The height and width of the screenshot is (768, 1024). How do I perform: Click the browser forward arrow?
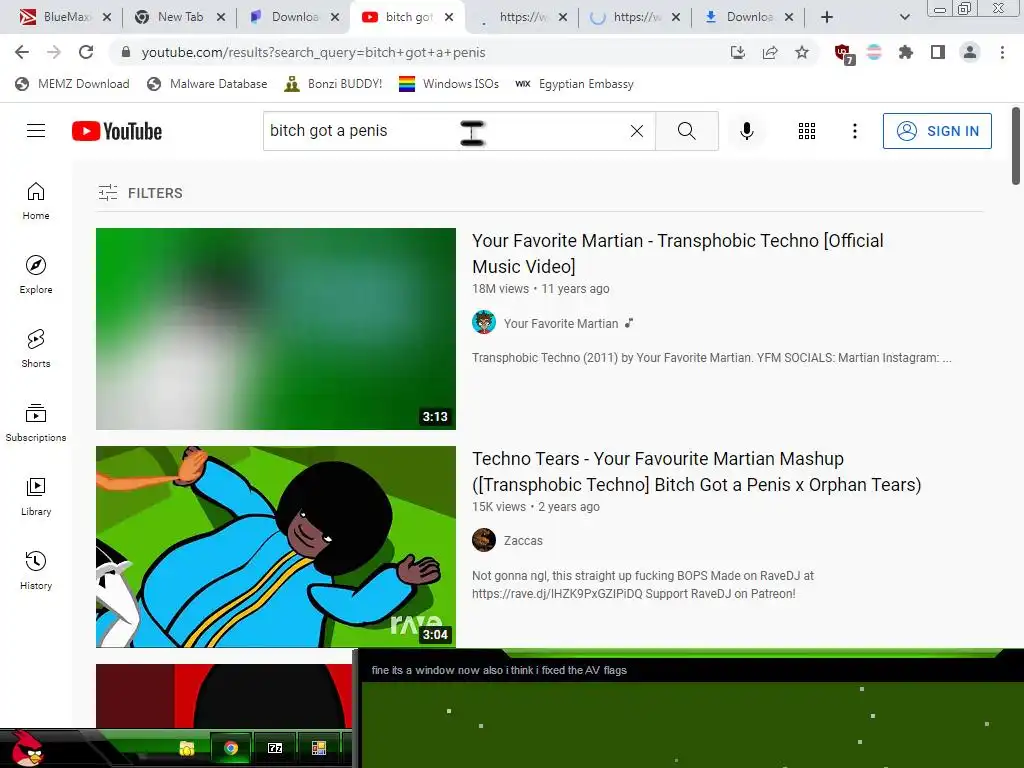pyautogui.click(x=54, y=52)
